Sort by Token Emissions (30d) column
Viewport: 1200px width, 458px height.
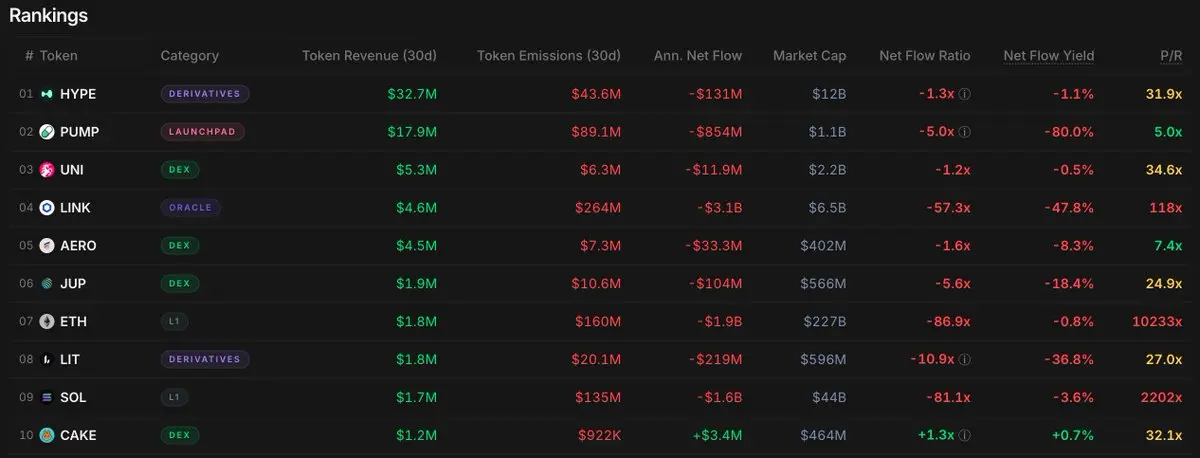point(549,56)
